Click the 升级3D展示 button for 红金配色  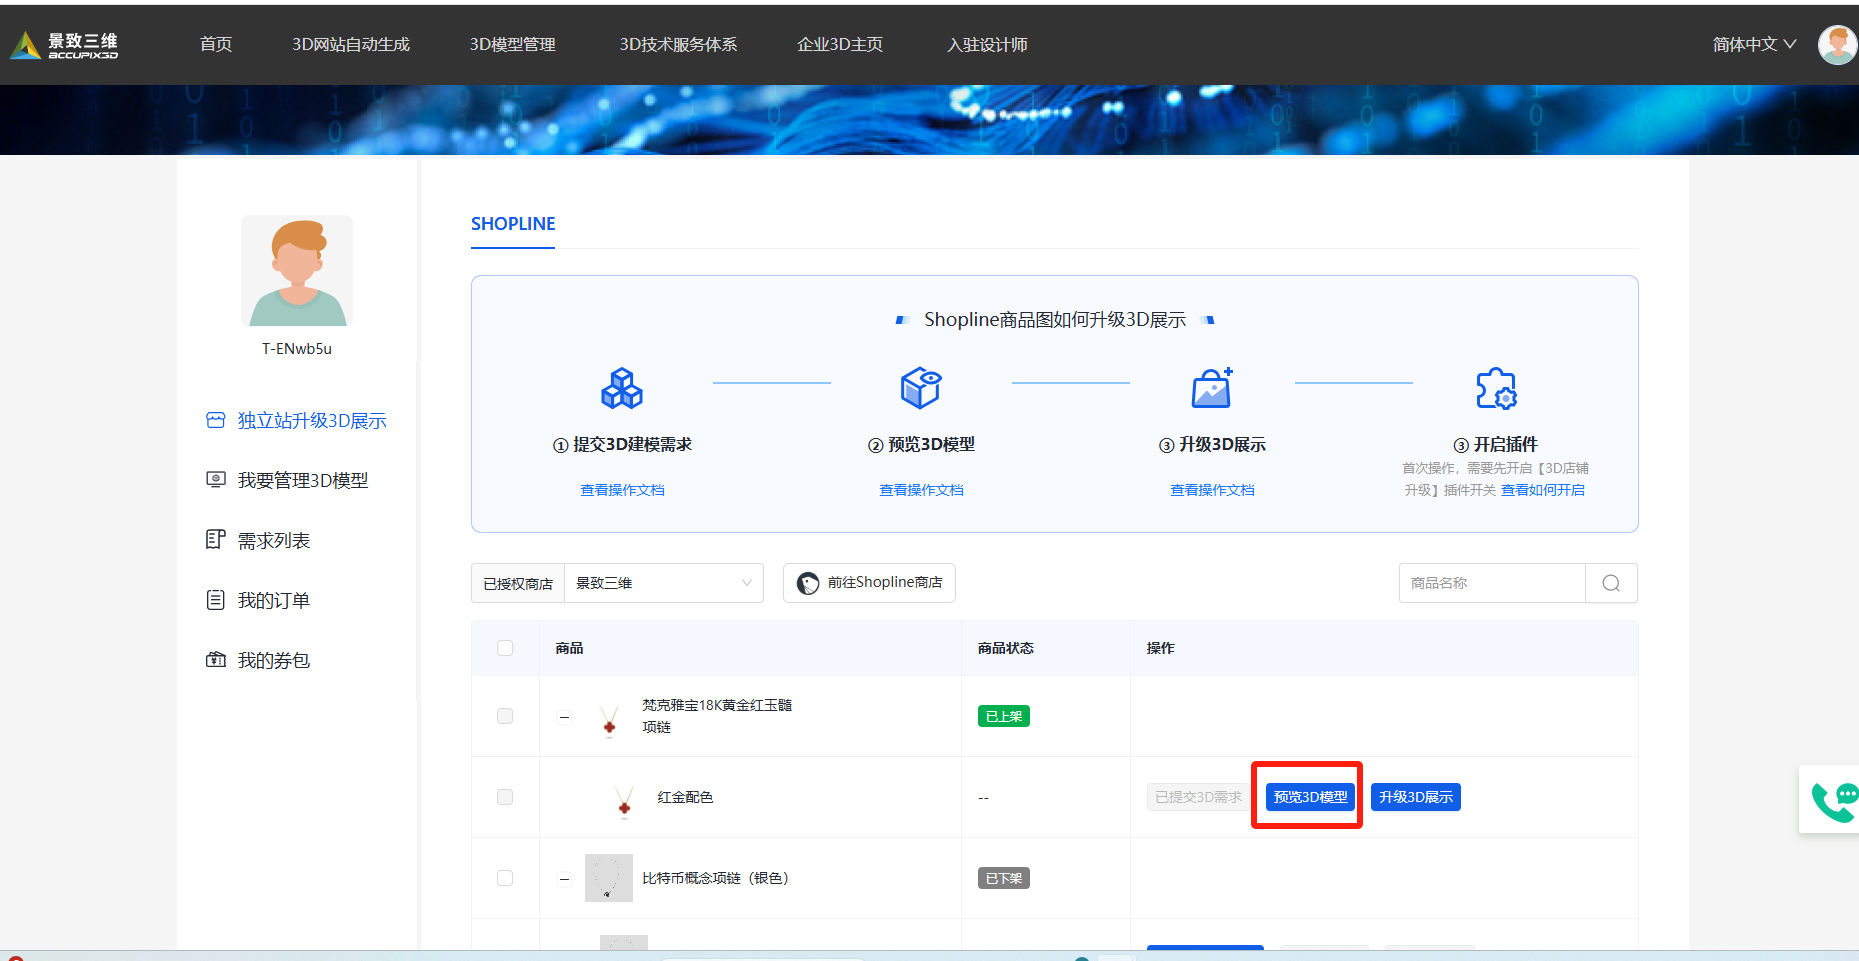(1416, 797)
